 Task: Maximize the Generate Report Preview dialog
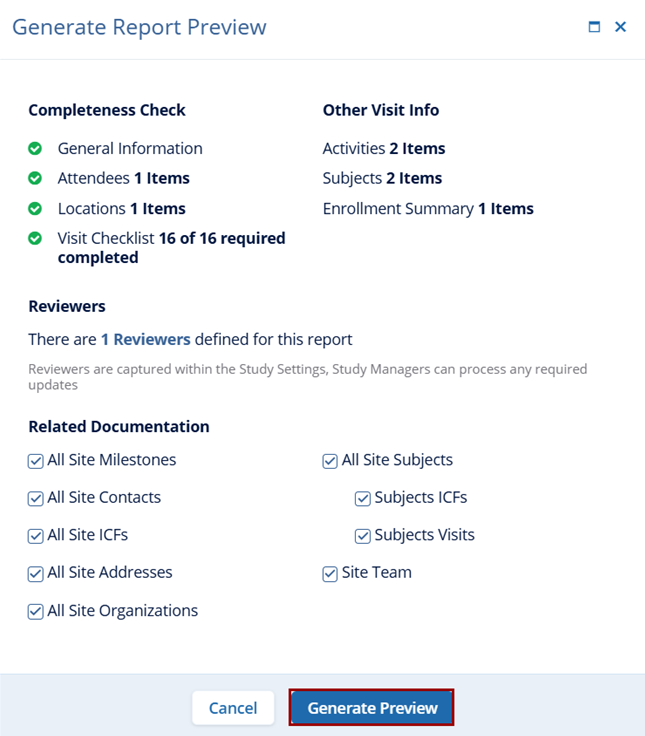[594, 27]
